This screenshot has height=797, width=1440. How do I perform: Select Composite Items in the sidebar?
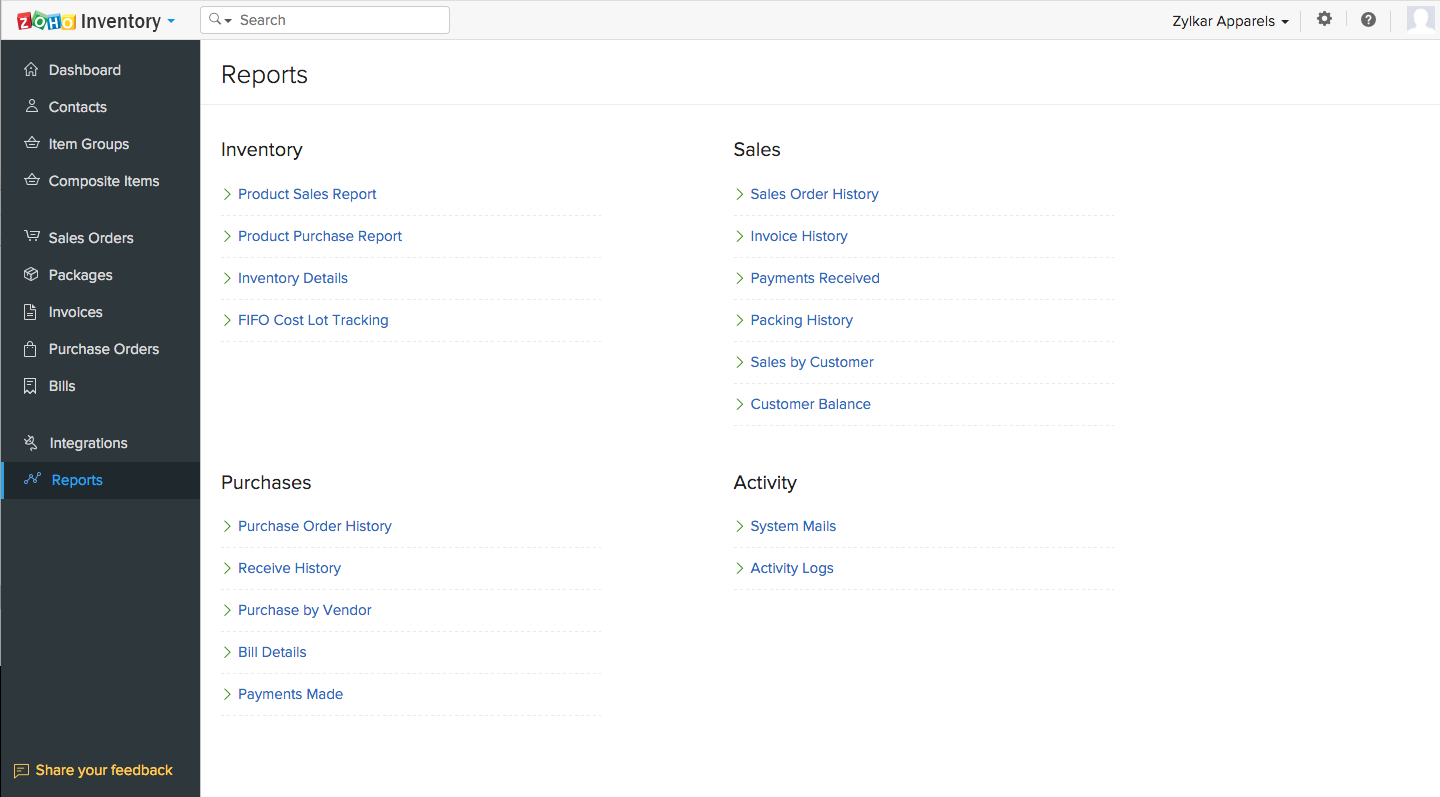point(105,181)
